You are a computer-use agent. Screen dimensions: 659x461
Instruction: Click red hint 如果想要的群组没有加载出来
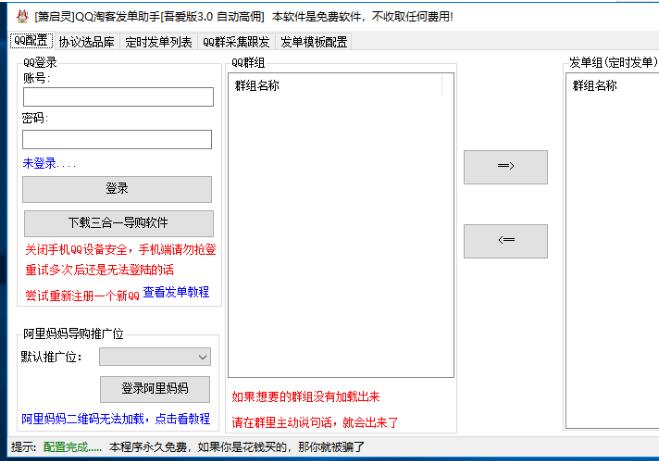[x=306, y=396]
